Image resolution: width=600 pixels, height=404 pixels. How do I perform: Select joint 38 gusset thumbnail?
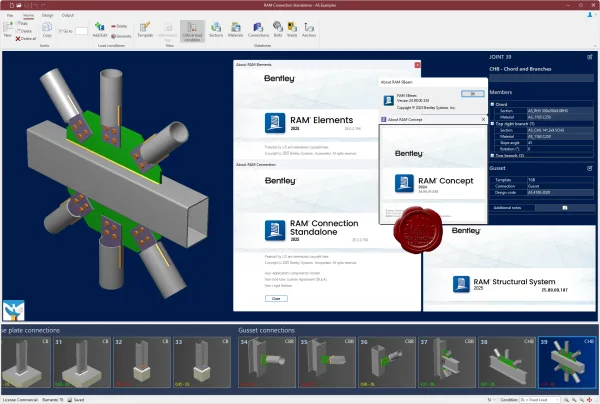507,362
